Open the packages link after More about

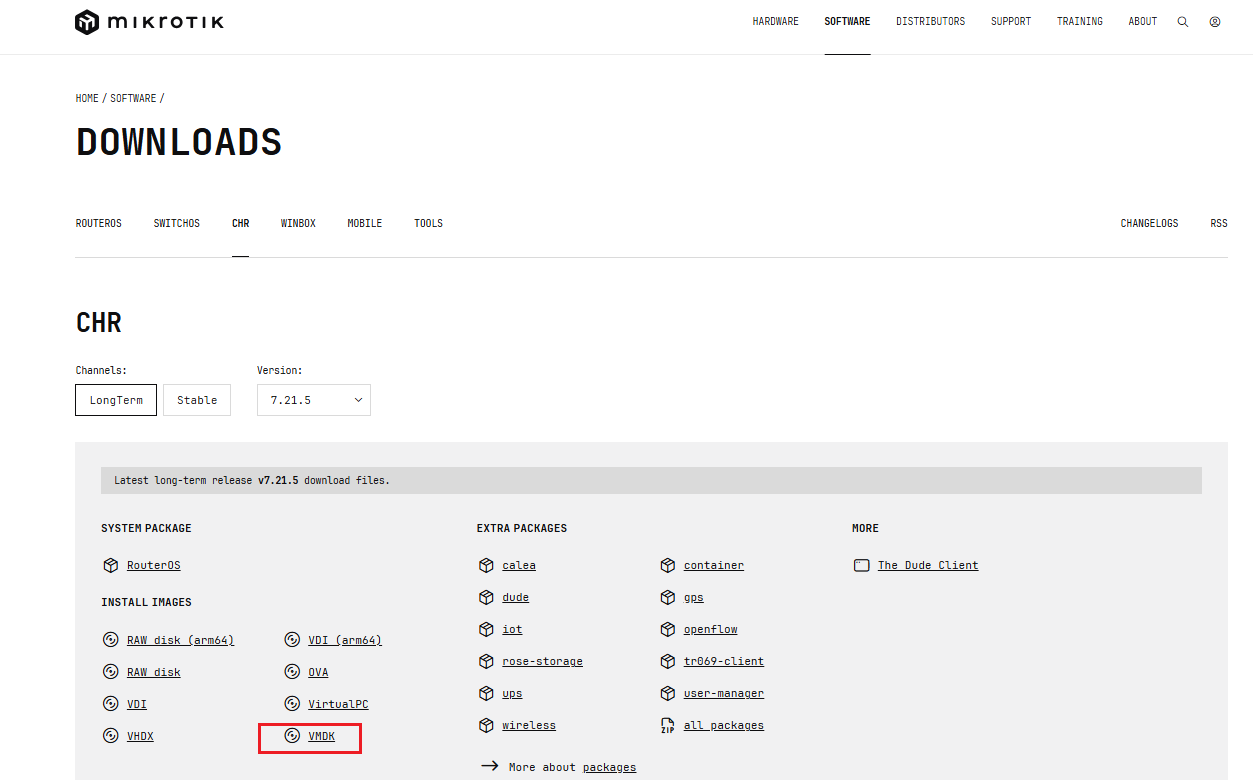(x=610, y=767)
